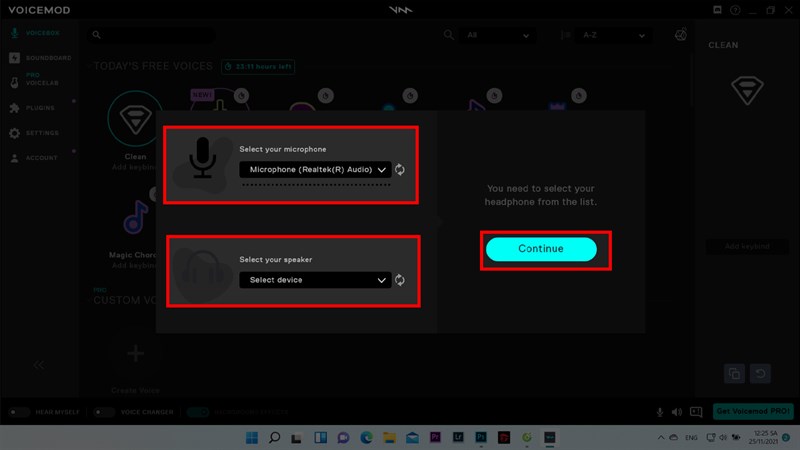Open Windows taskbar search

[x=274, y=438]
